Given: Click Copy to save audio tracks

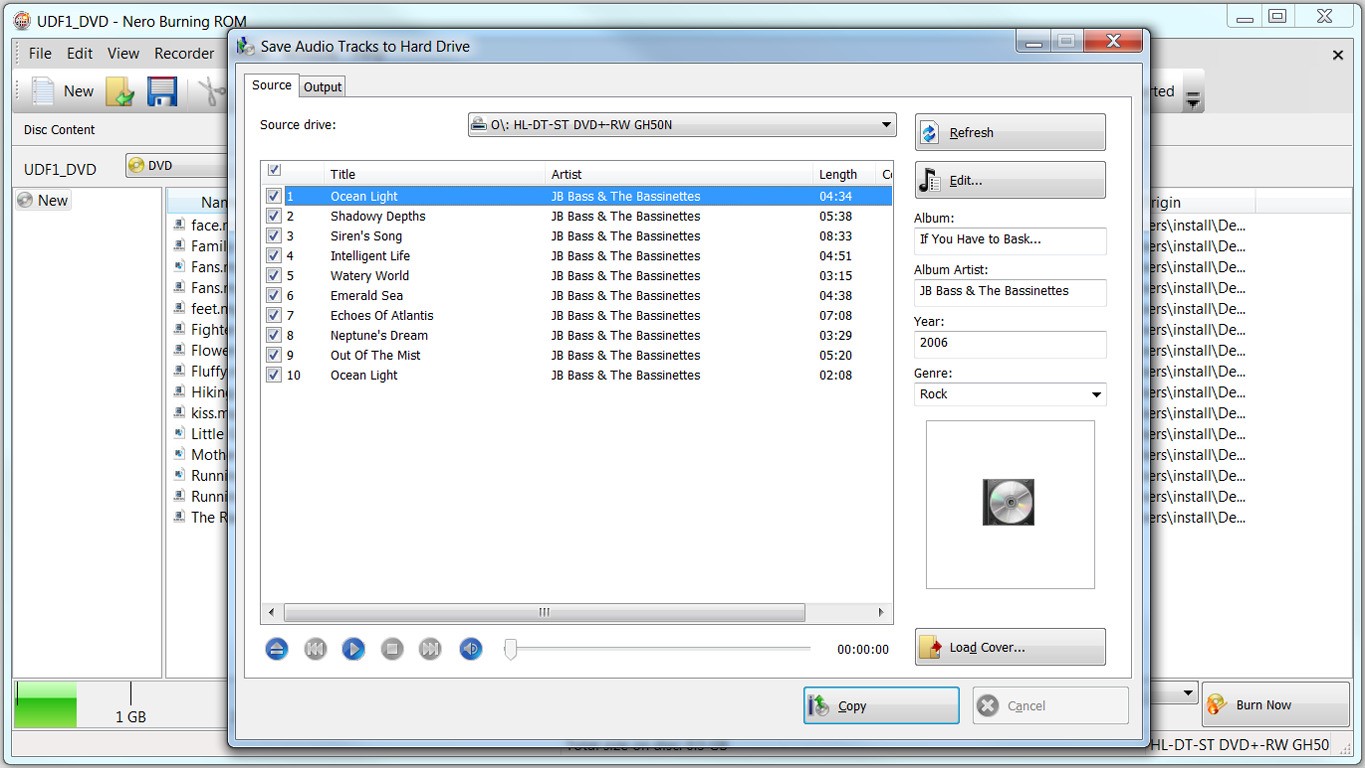Looking at the screenshot, I should point(879,705).
